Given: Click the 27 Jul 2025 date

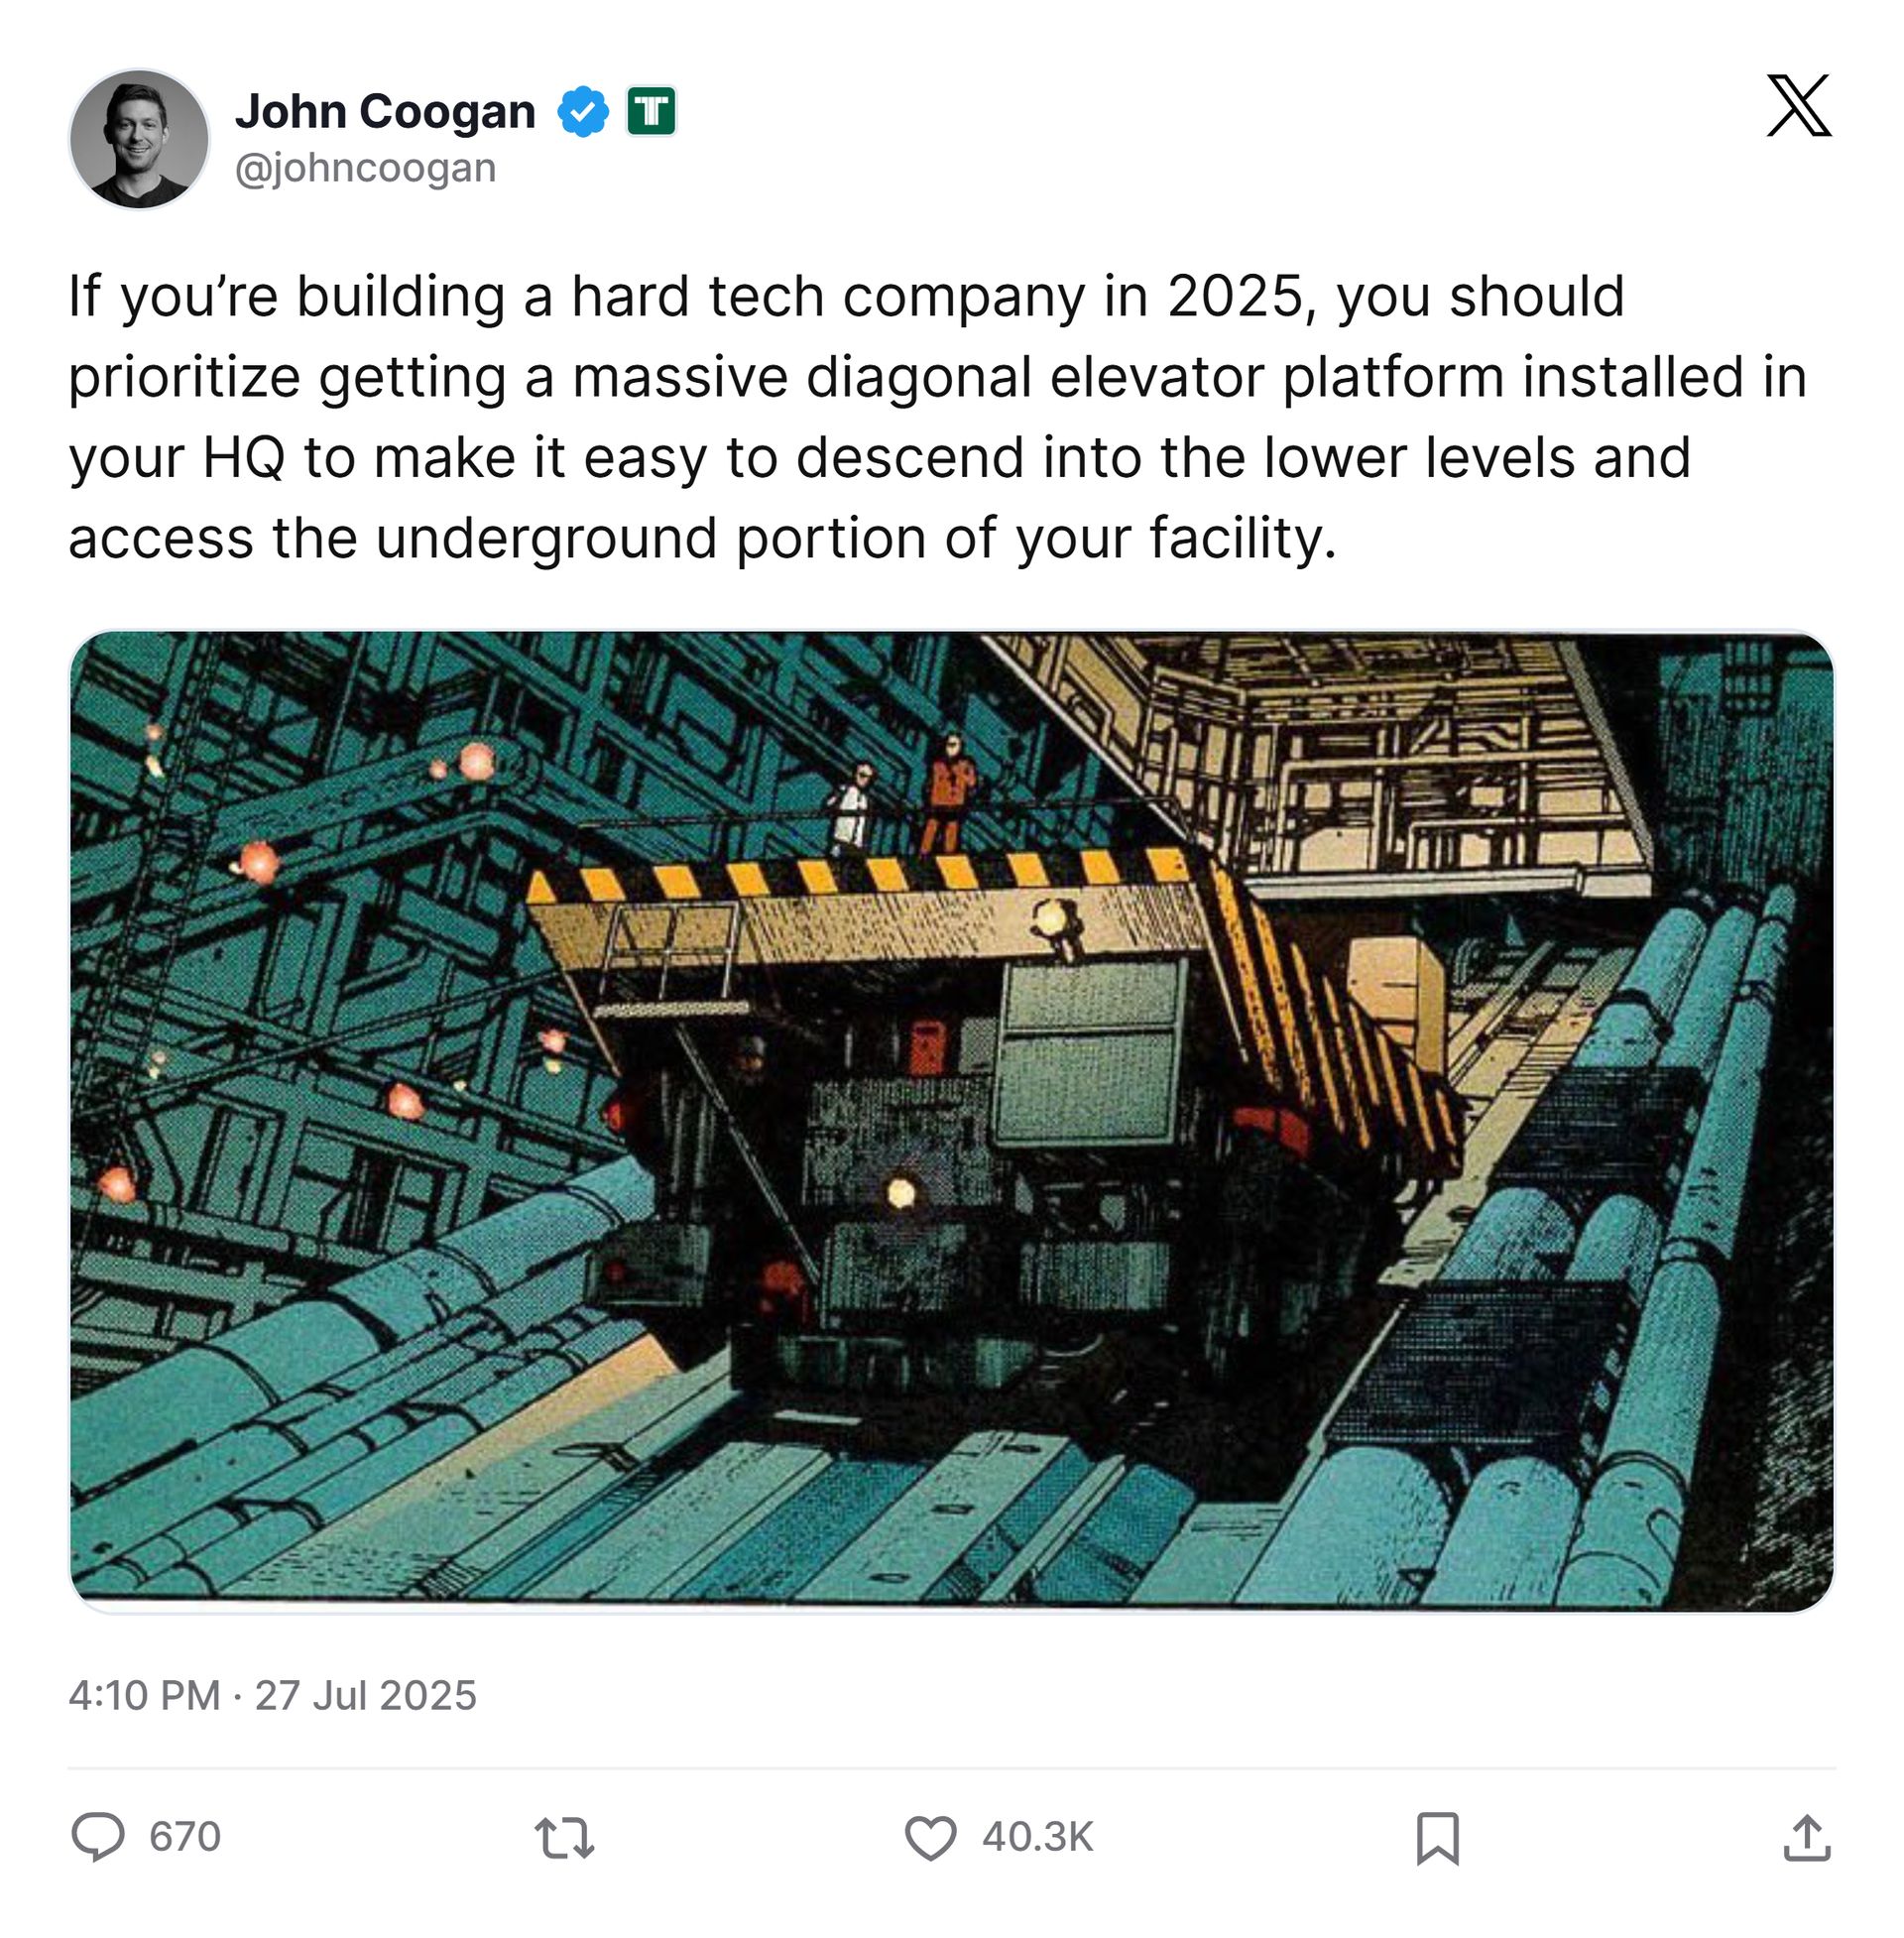Looking at the screenshot, I should click(365, 1695).
